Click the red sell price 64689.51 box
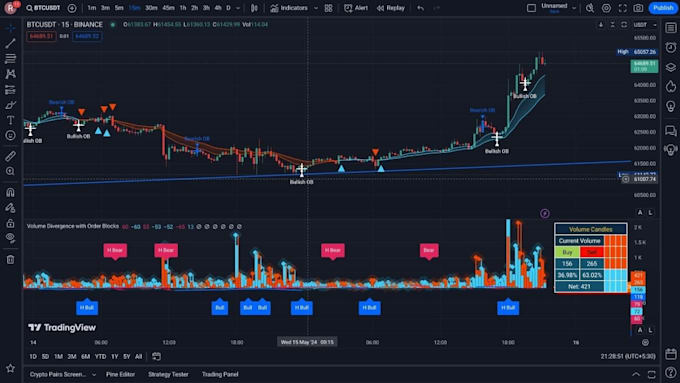The height and width of the screenshot is (383, 680). pos(41,36)
